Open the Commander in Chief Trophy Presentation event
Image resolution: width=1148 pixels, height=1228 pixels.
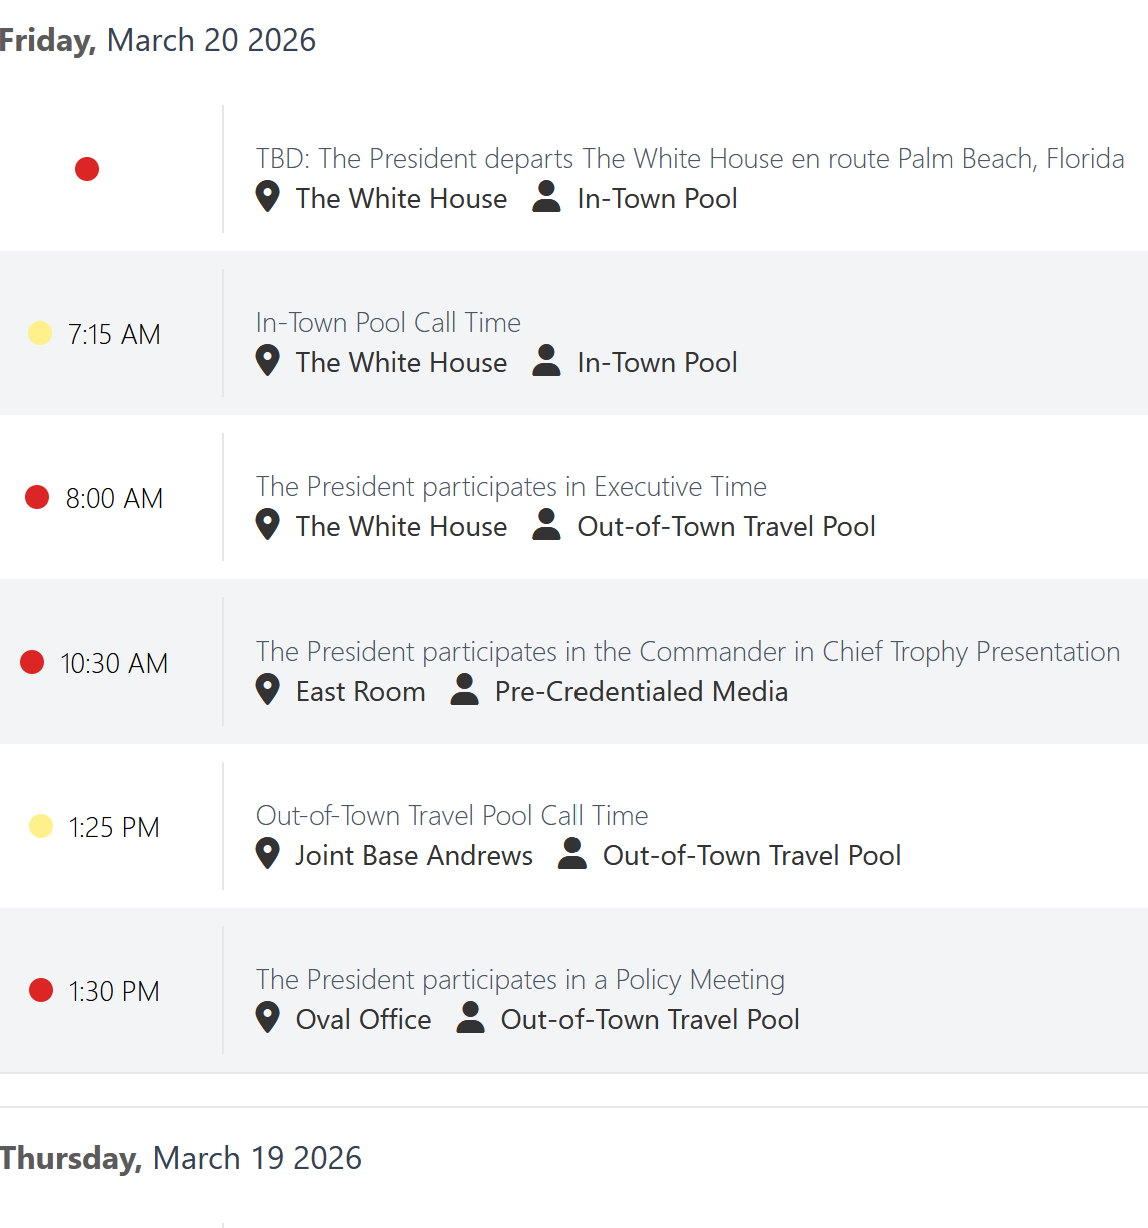click(x=688, y=651)
